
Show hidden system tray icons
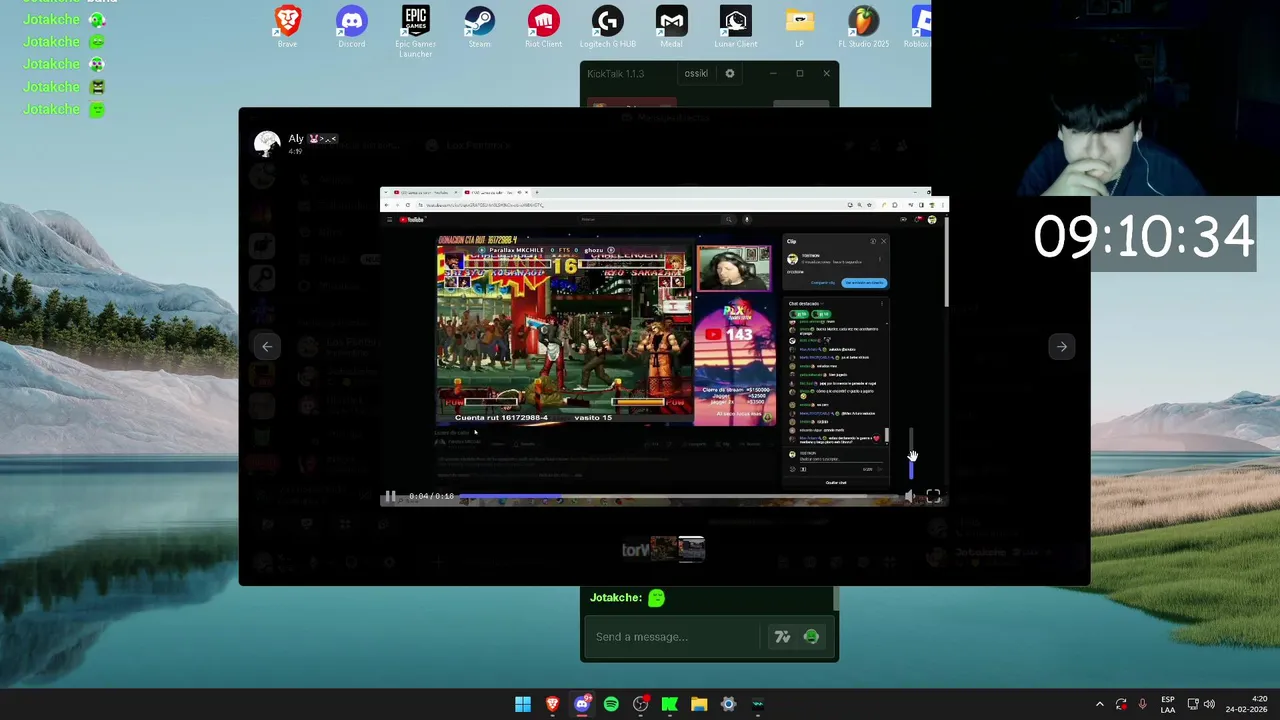click(x=1099, y=705)
